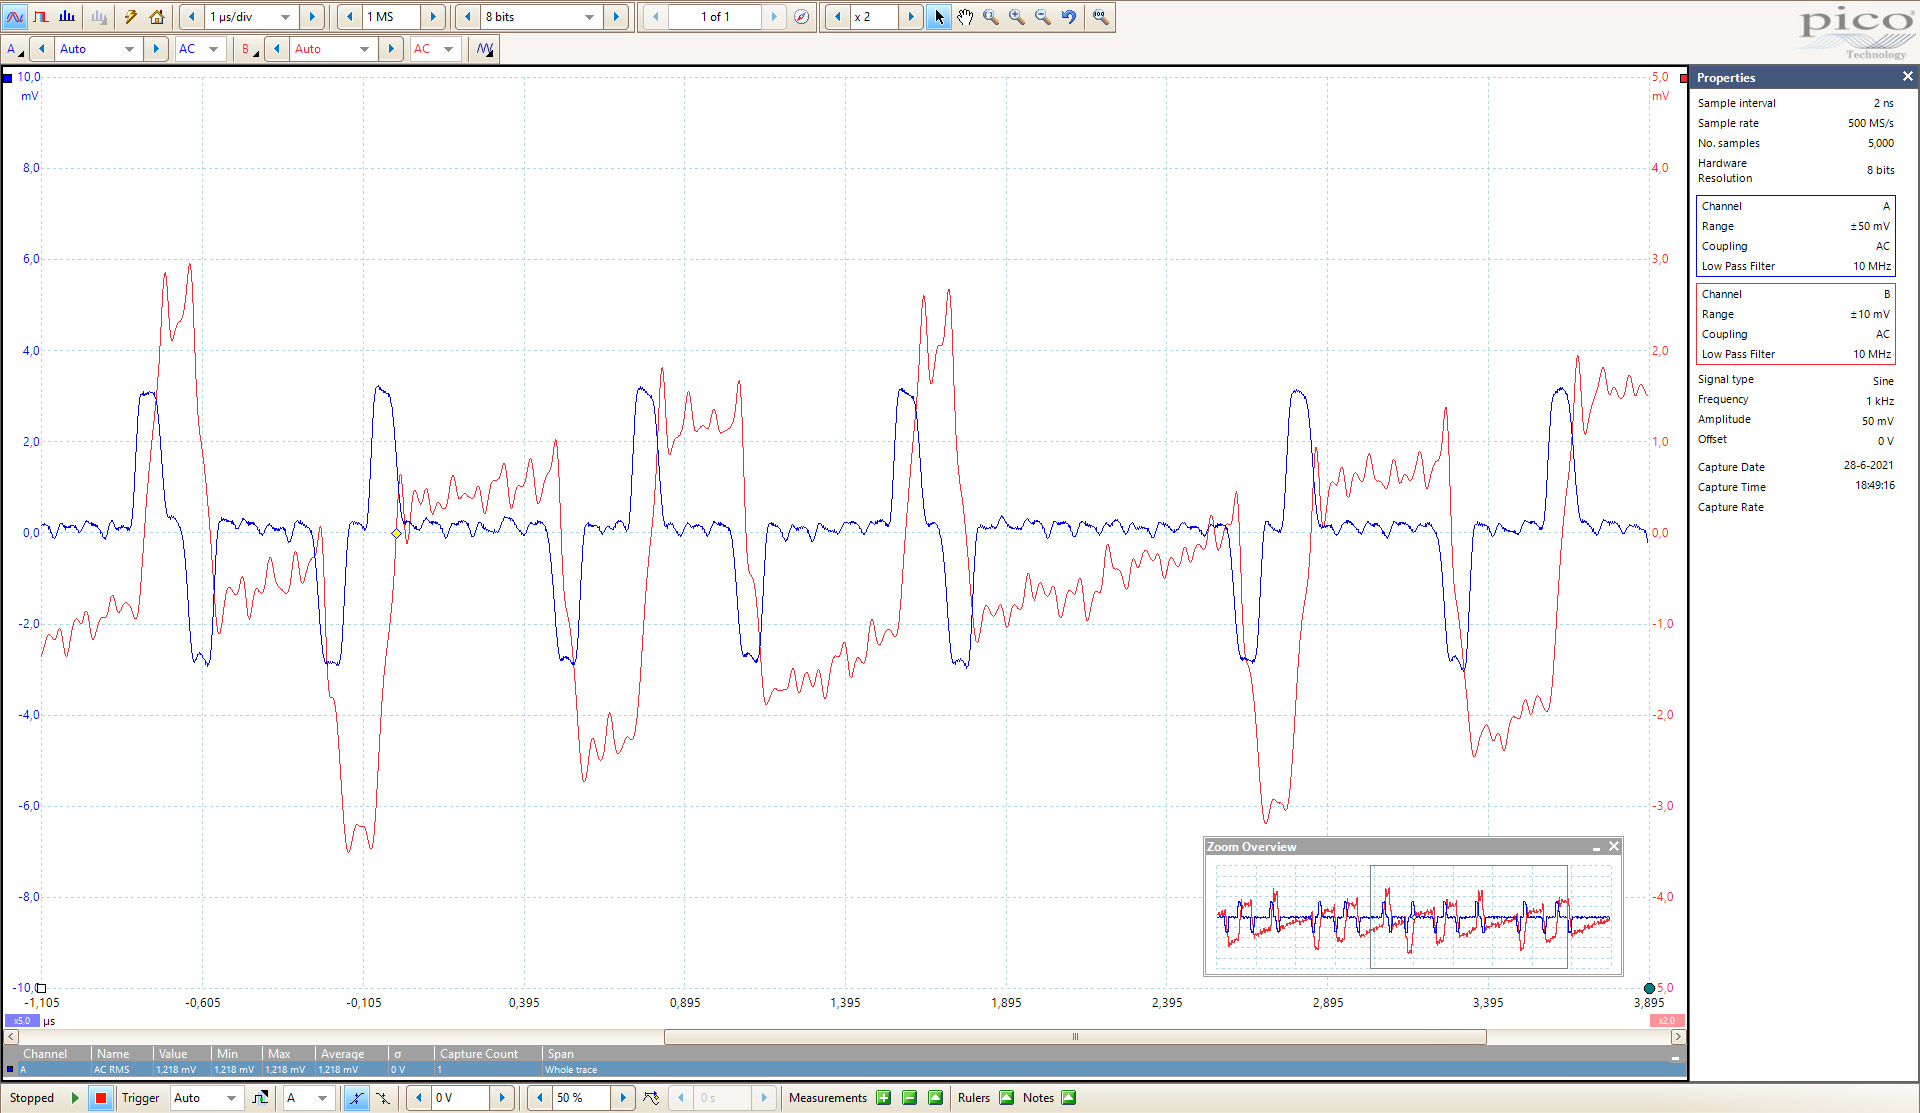Add a measurement with plus icon
This screenshot has height=1113, width=1920.
click(x=884, y=1098)
